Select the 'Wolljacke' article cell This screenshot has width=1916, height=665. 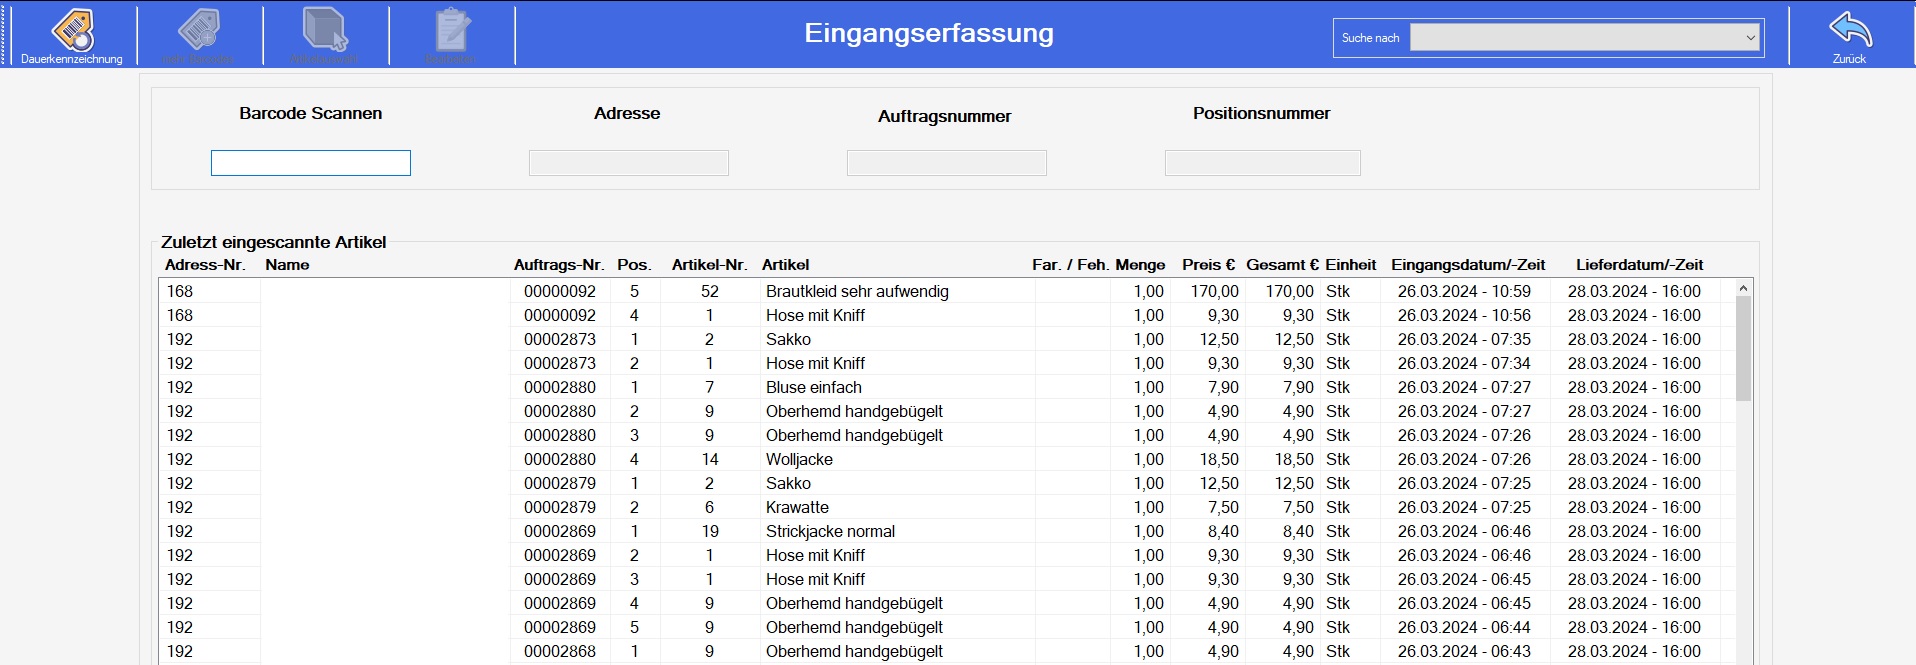pos(799,459)
